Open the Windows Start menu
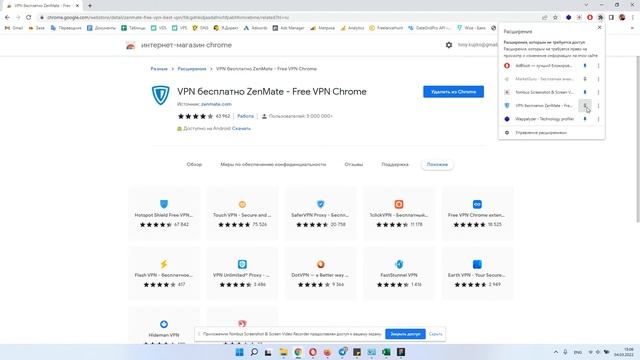 pos(240,352)
